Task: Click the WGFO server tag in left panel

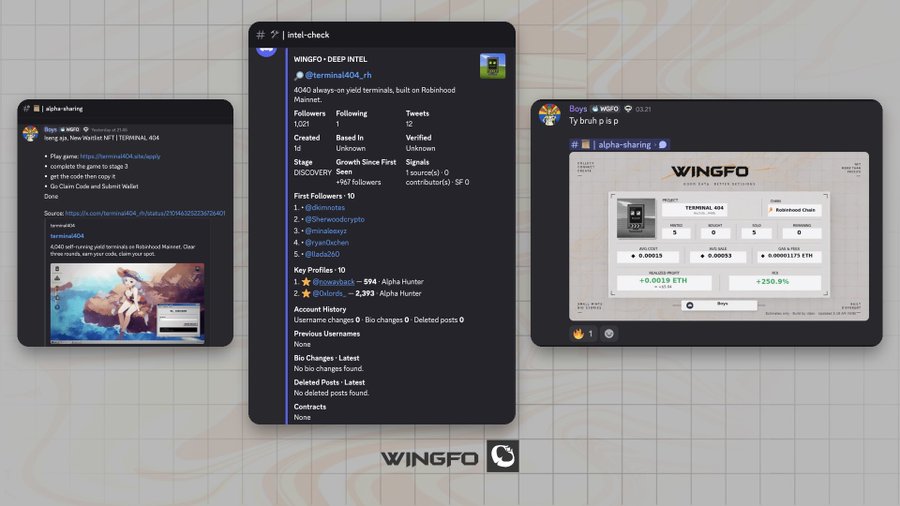Action: point(70,130)
